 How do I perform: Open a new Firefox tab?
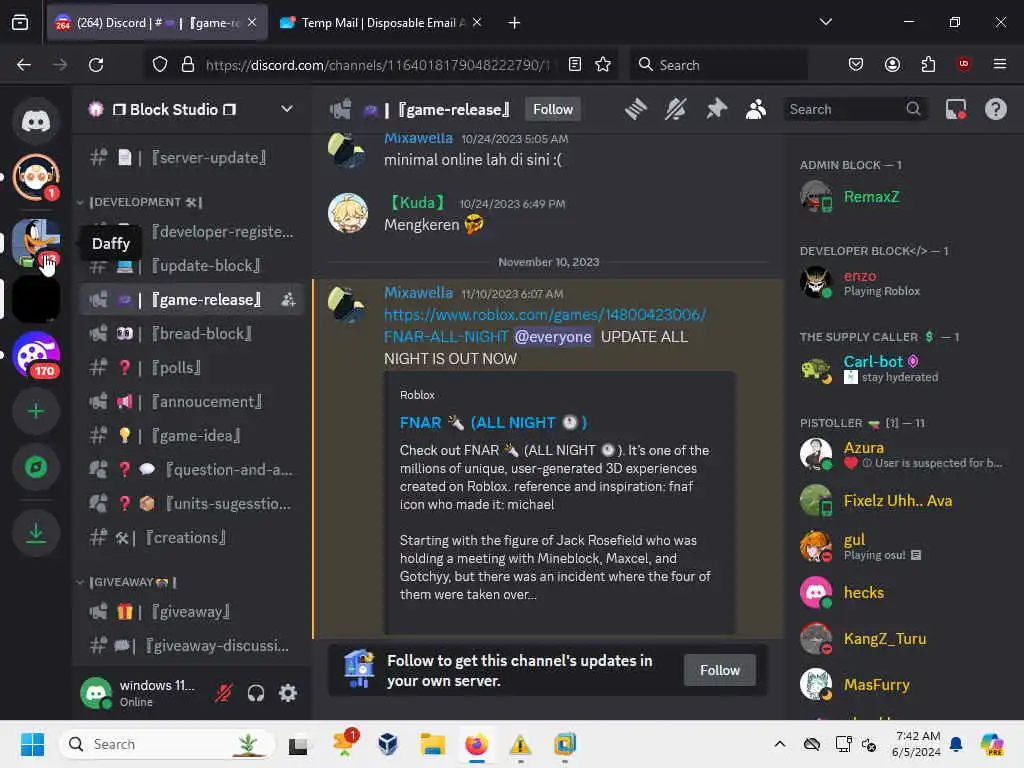click(x=515, y=23)
